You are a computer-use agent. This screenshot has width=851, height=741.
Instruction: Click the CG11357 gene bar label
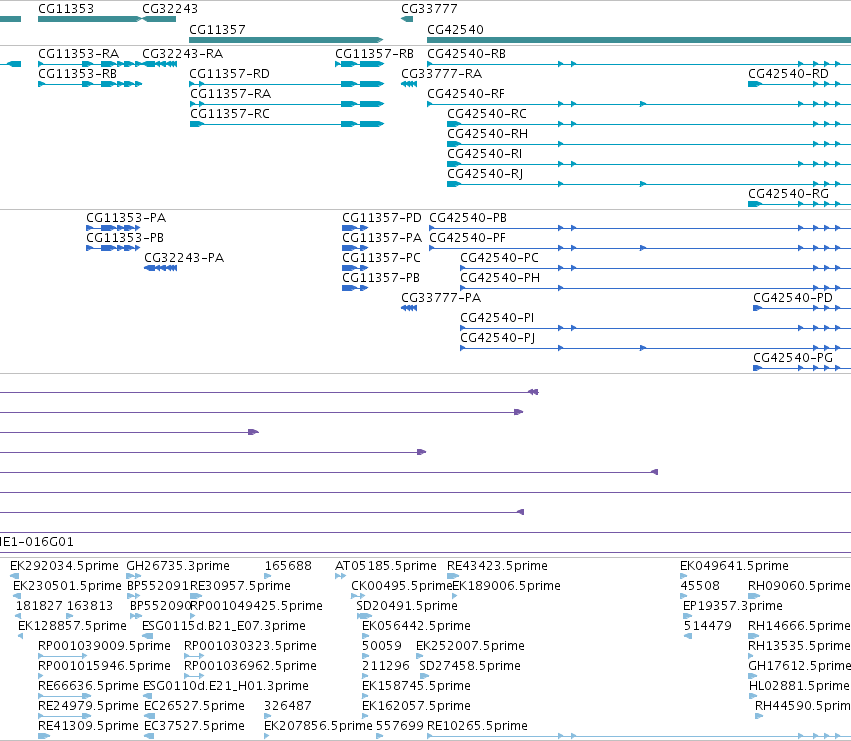(217, 29)
